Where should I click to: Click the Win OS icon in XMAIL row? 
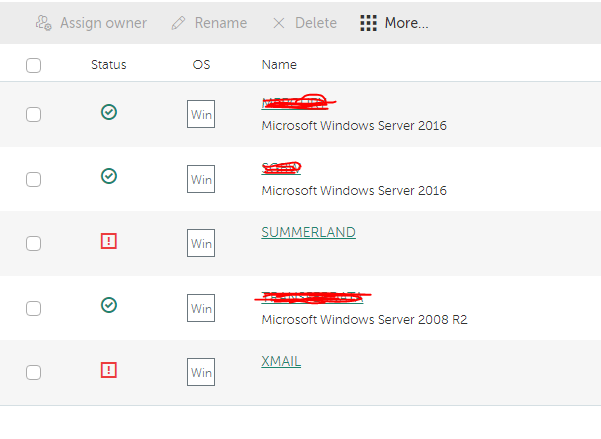click(201, 372)
